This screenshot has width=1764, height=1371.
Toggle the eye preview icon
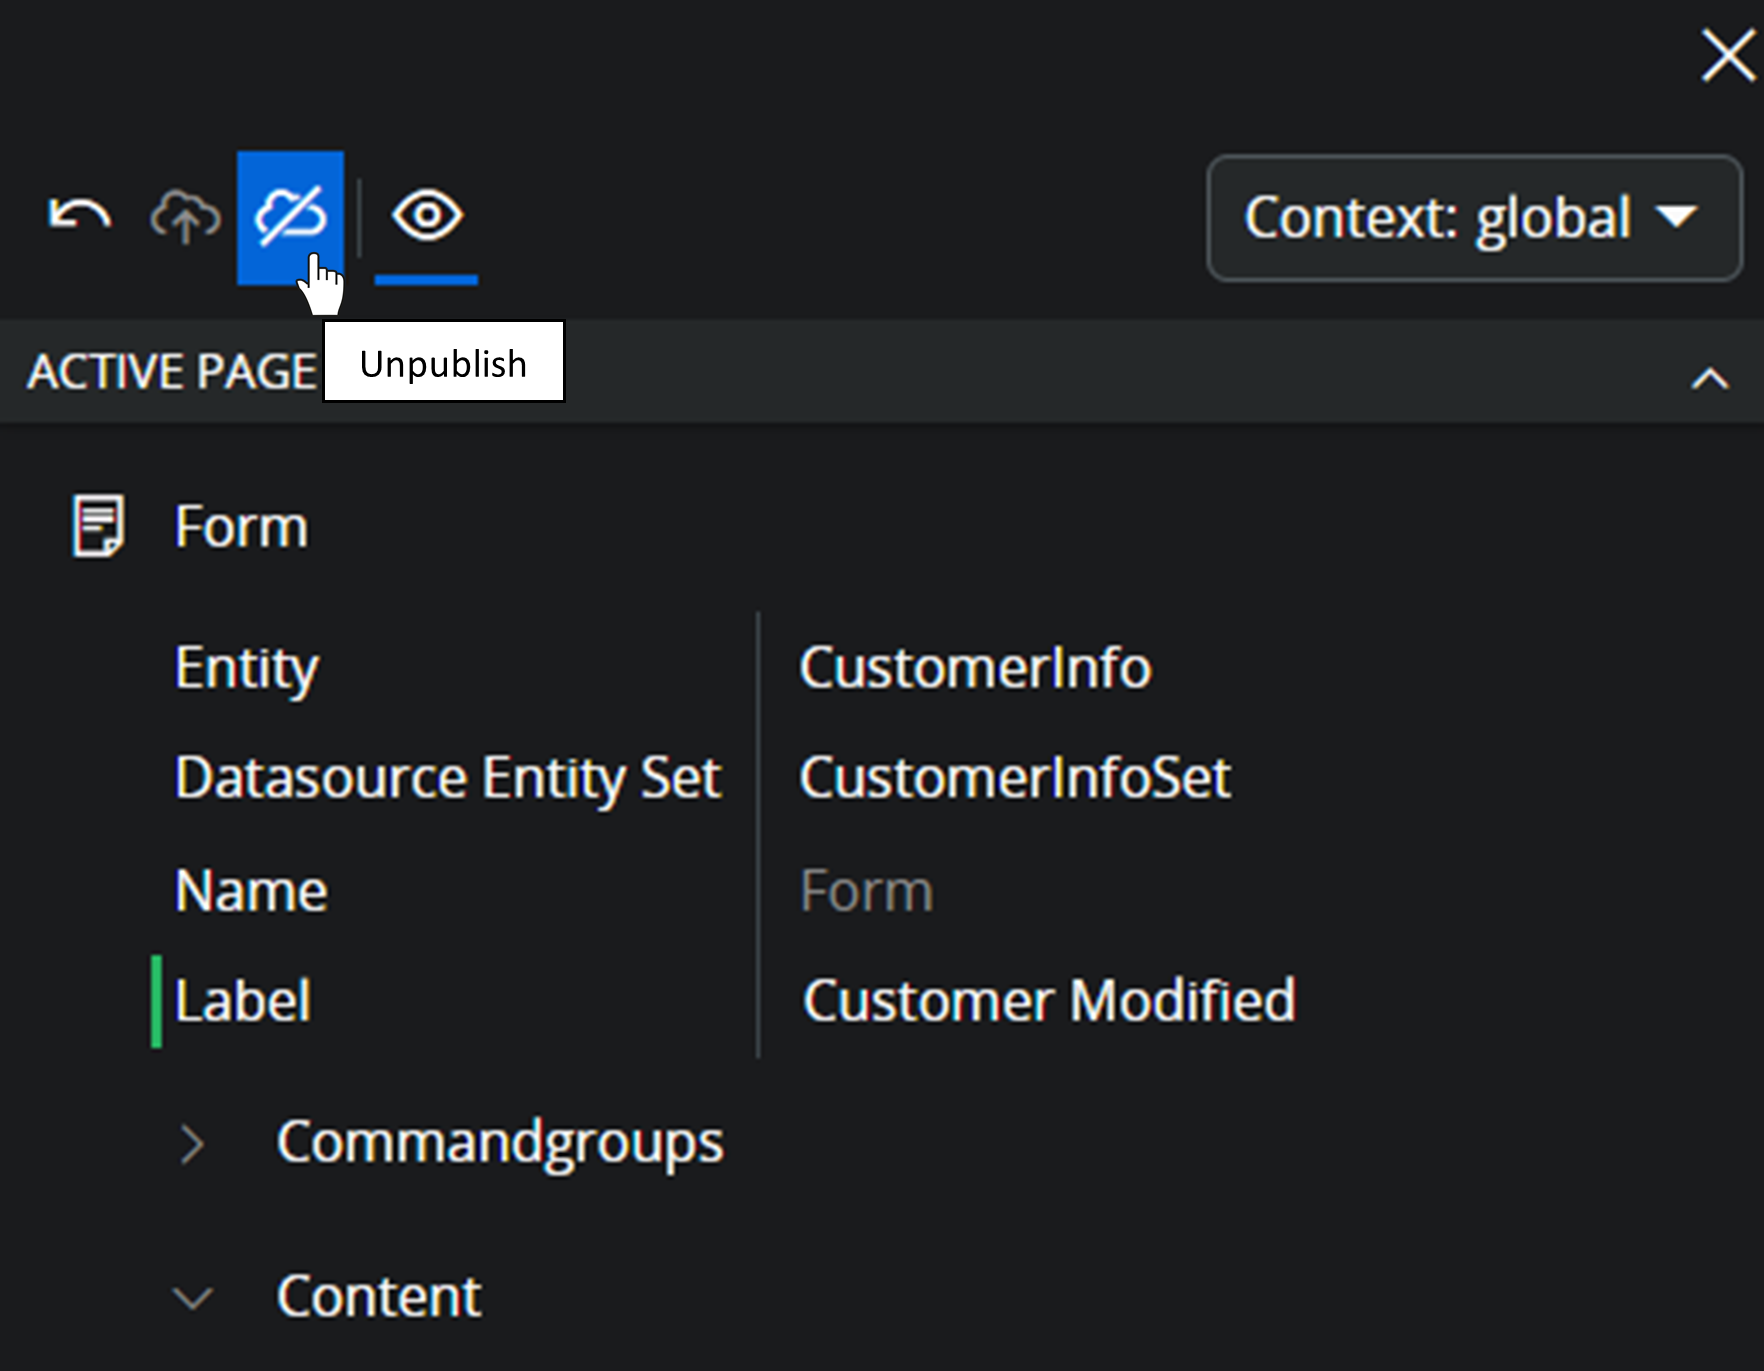pos(427,216)
